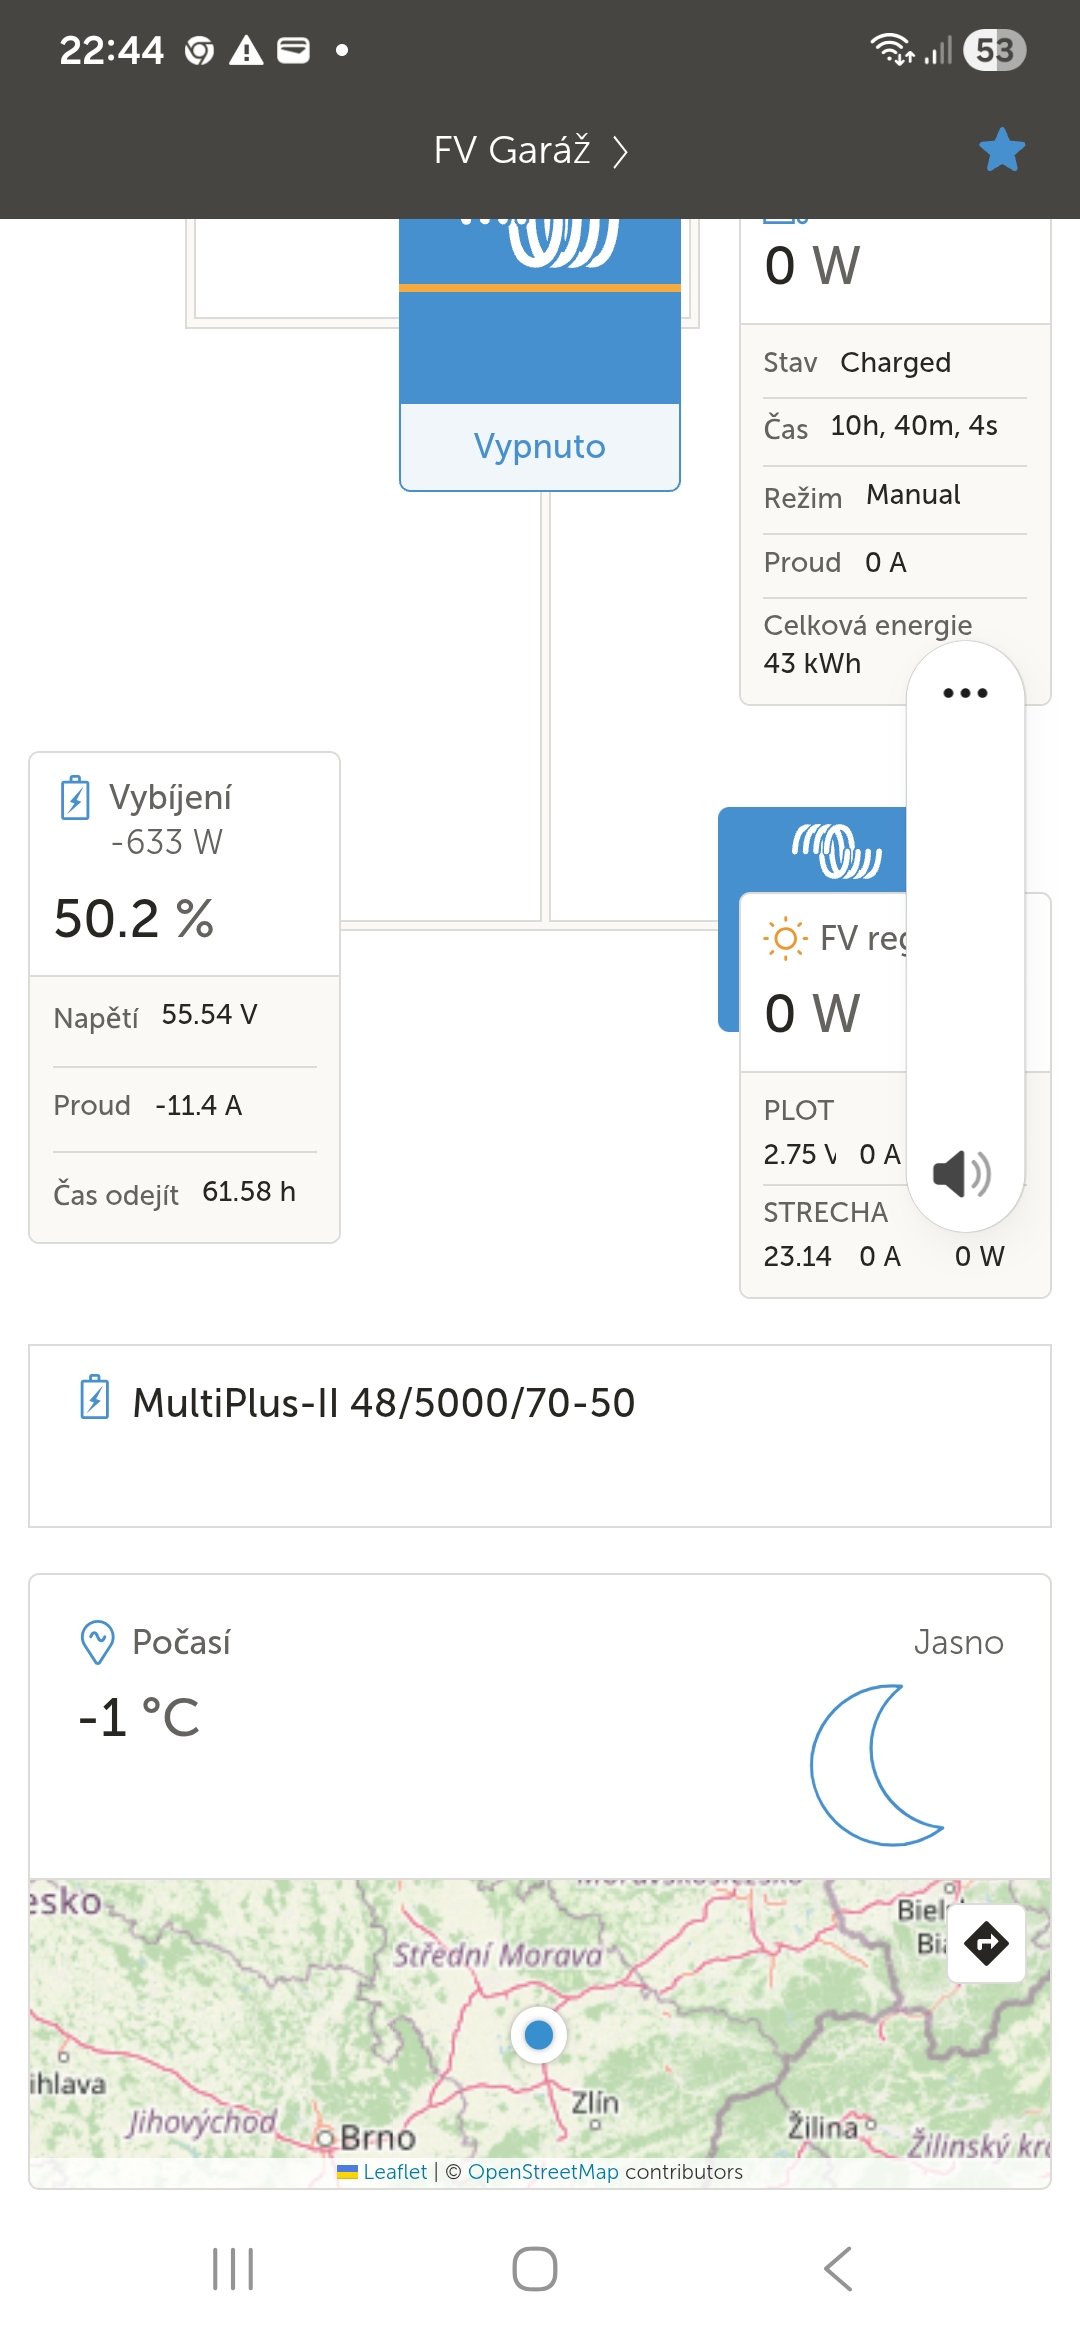Click the blue location marker on map
This screenshot has height=2340, width=1080.
(x=539, y=2034)
